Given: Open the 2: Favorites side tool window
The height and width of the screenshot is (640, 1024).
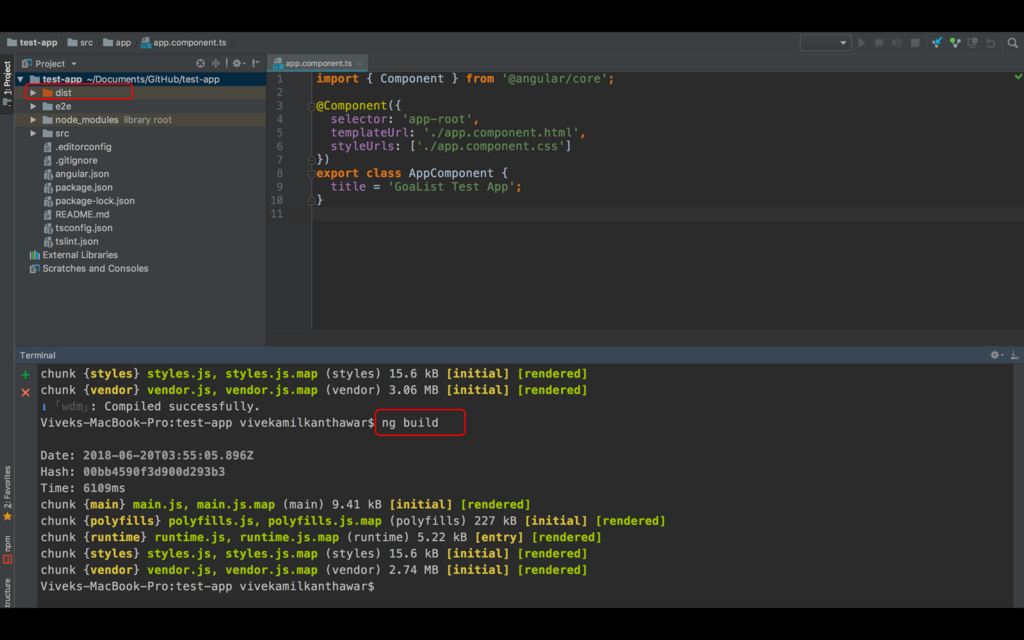Looking at the screenshot, I should click(x=7, y=493).
